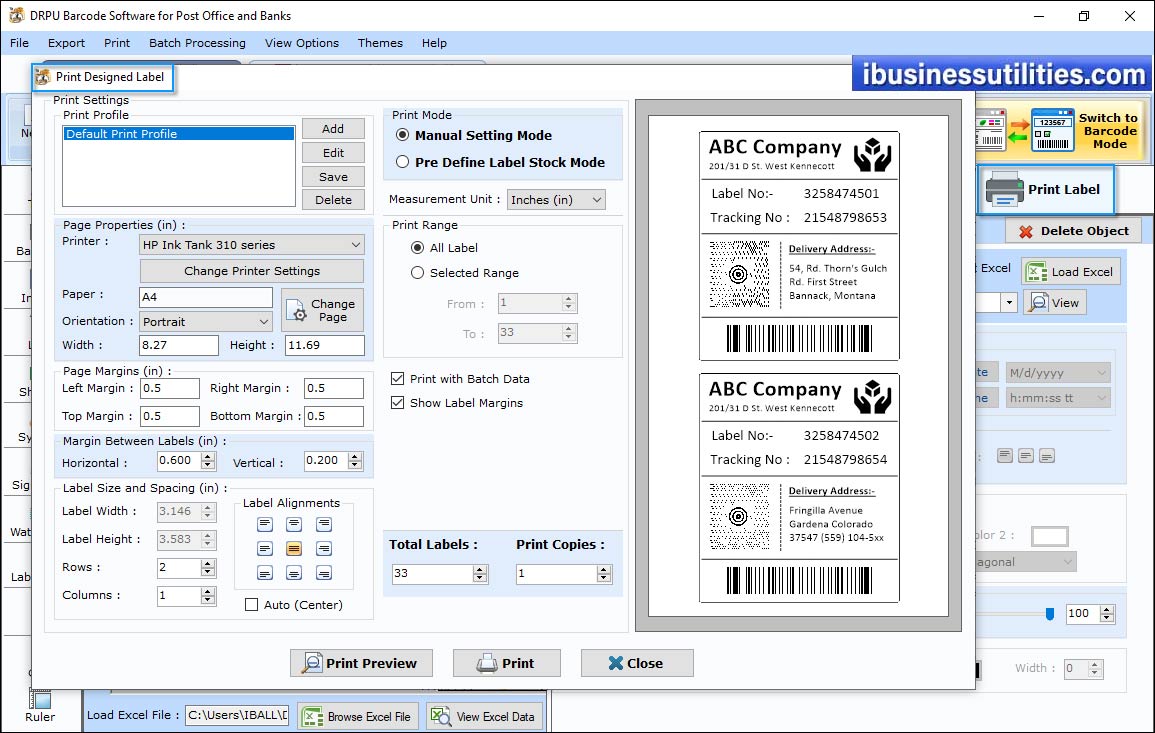Viewport: 1155px width, 733px height.
Task: Open the View Options menu
Action: point(302,43)
